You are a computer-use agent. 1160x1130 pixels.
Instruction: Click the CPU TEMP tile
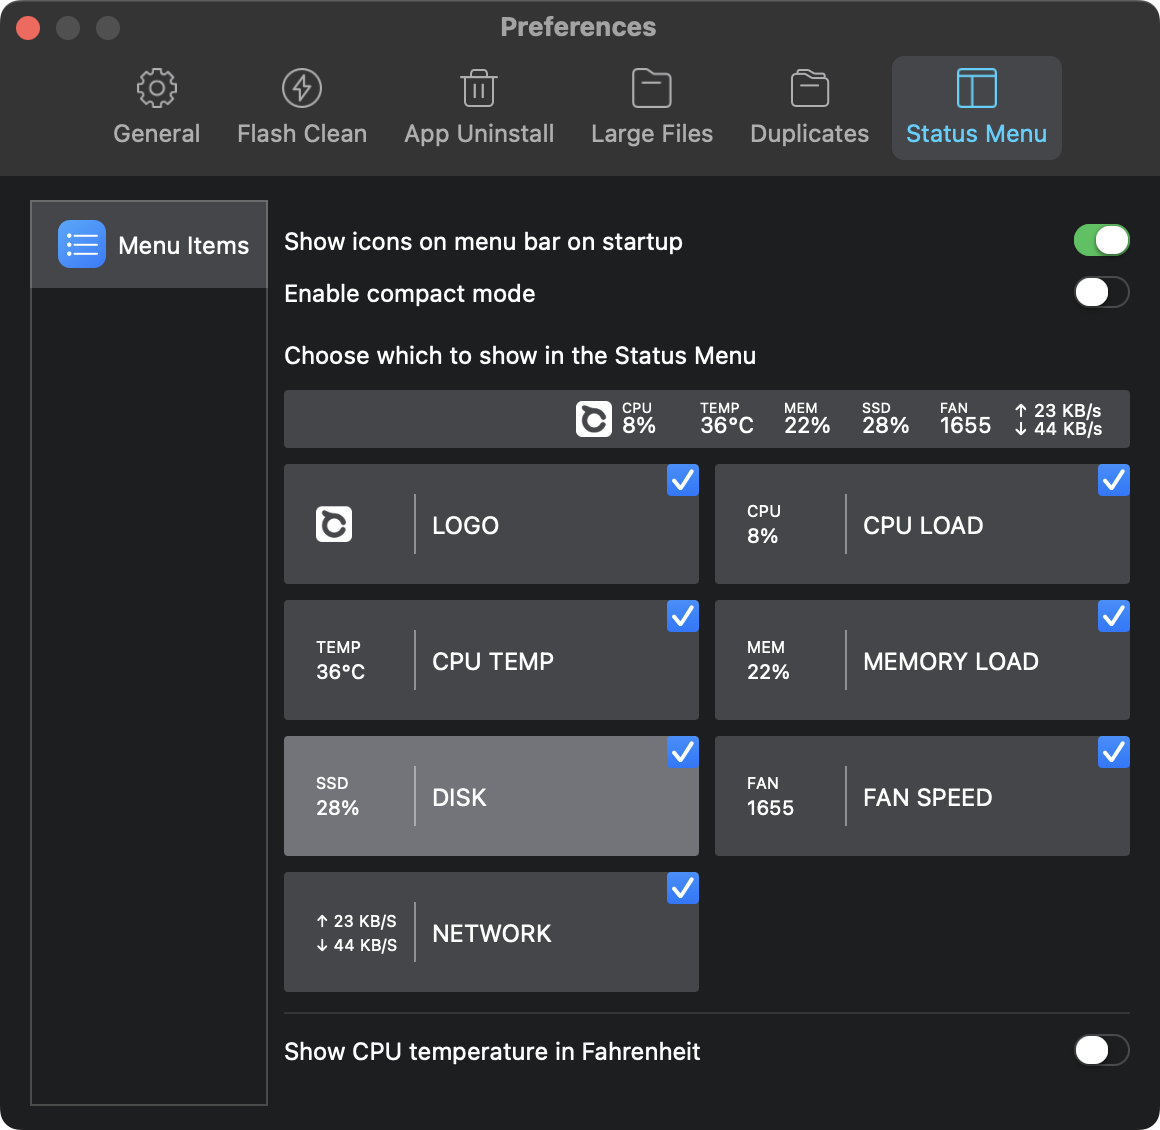(491, 661)
